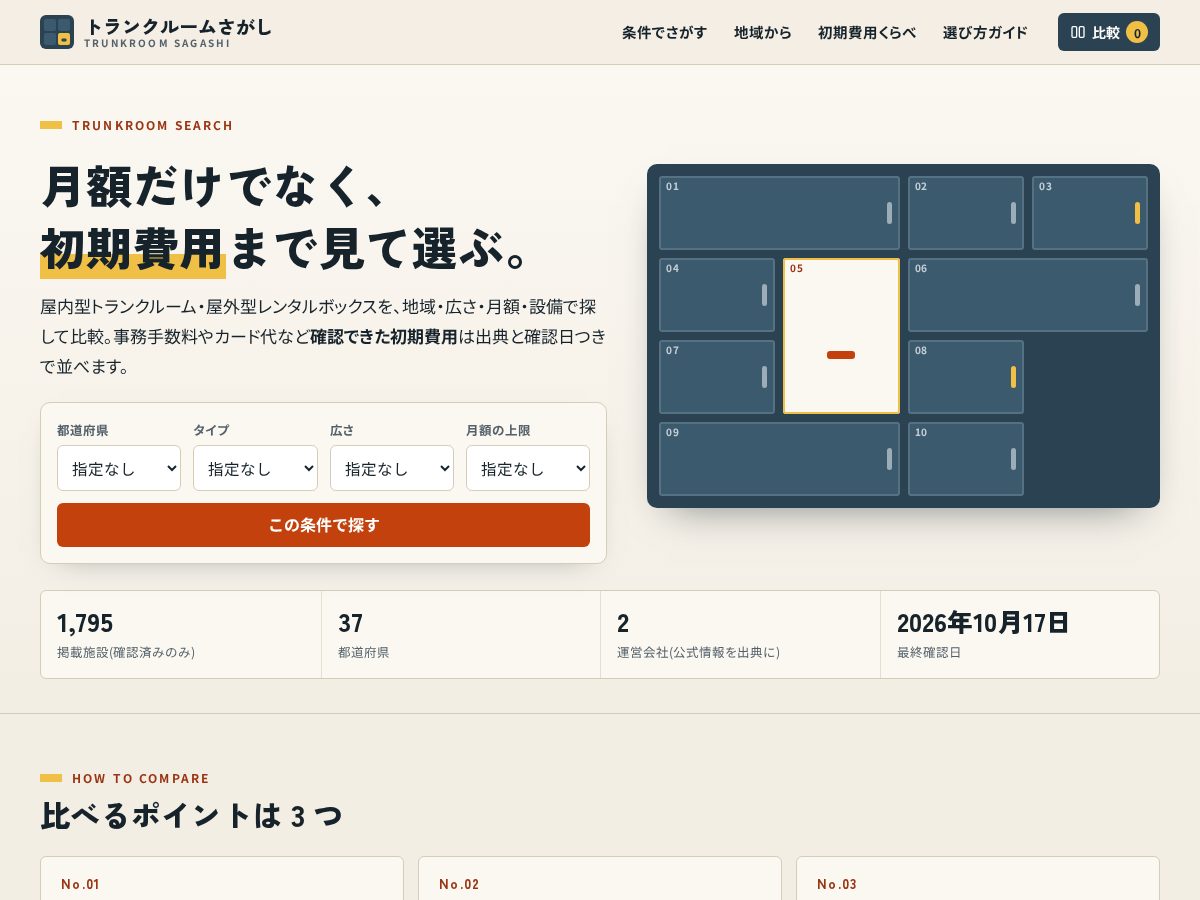Expand the 都道府県 dropdown
The height and width of the screenshot is (900, 1200).
[119, 468]
